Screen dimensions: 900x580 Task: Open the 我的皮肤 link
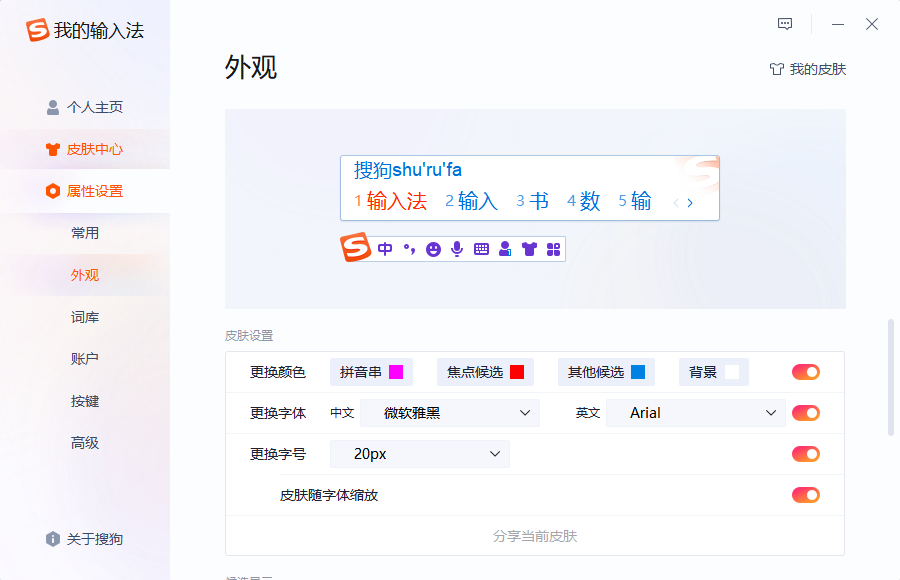[x=808, y=69]
